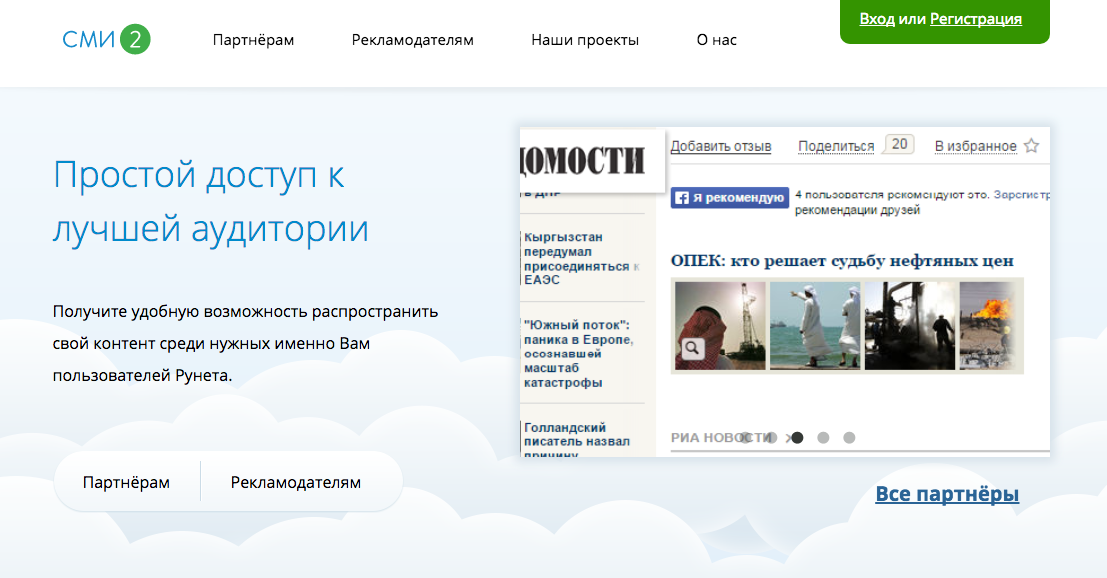This screenshot has height=578, width=1107.
Task: Click the star icon next to В избранное
Action: (x=1031, y=146)
